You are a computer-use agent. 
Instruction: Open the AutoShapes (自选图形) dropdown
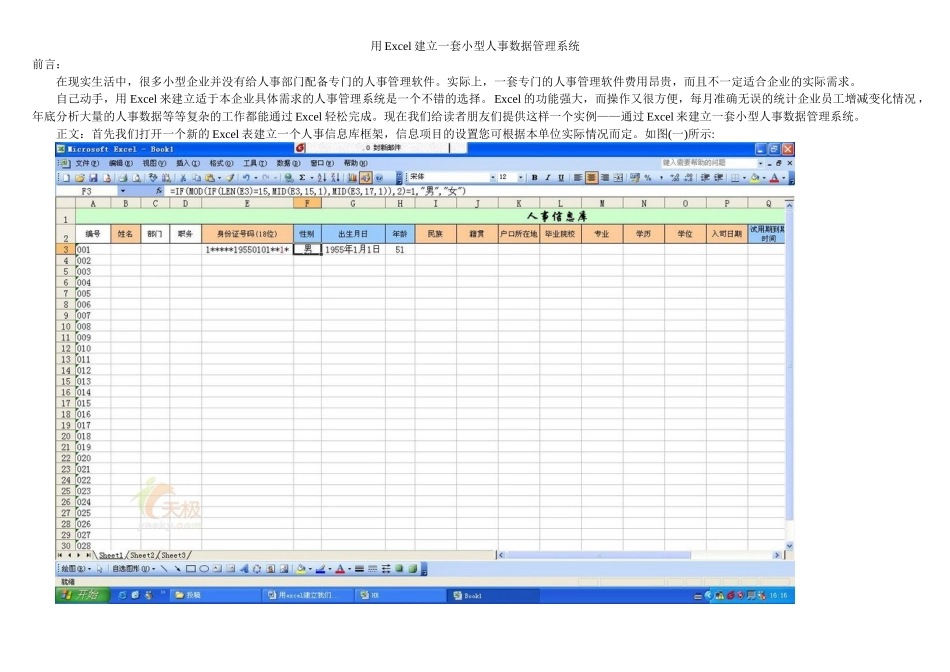pos(134,568)
